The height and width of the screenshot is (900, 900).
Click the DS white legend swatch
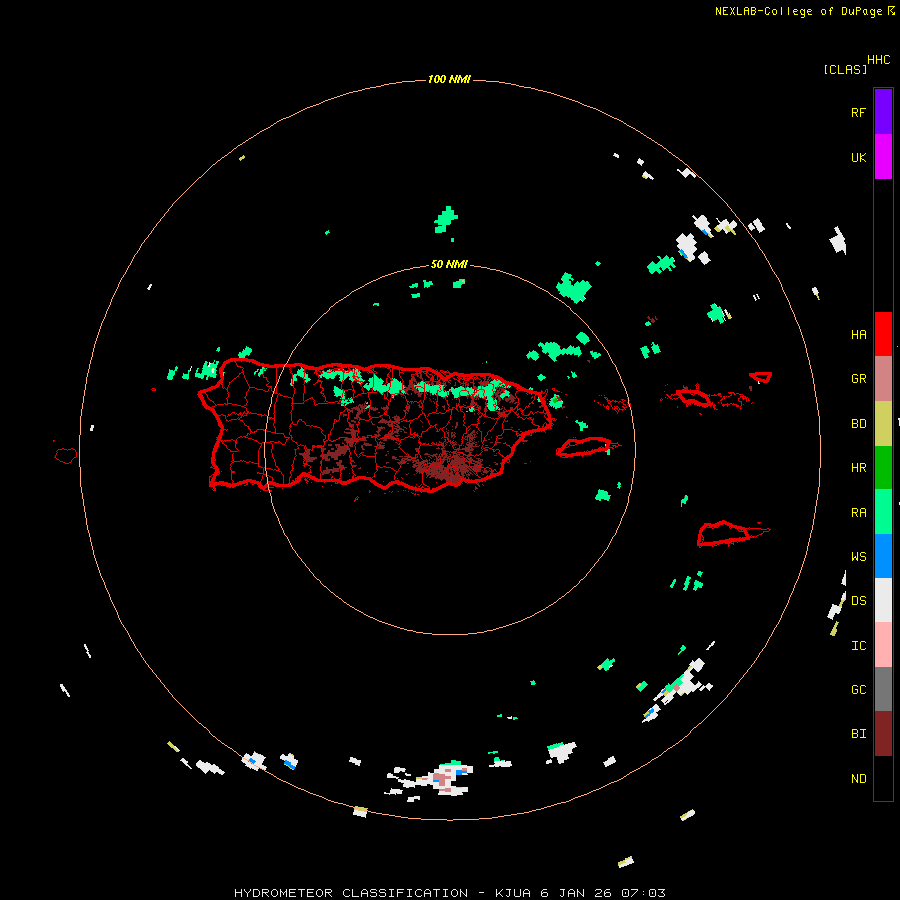coord(883,600)
